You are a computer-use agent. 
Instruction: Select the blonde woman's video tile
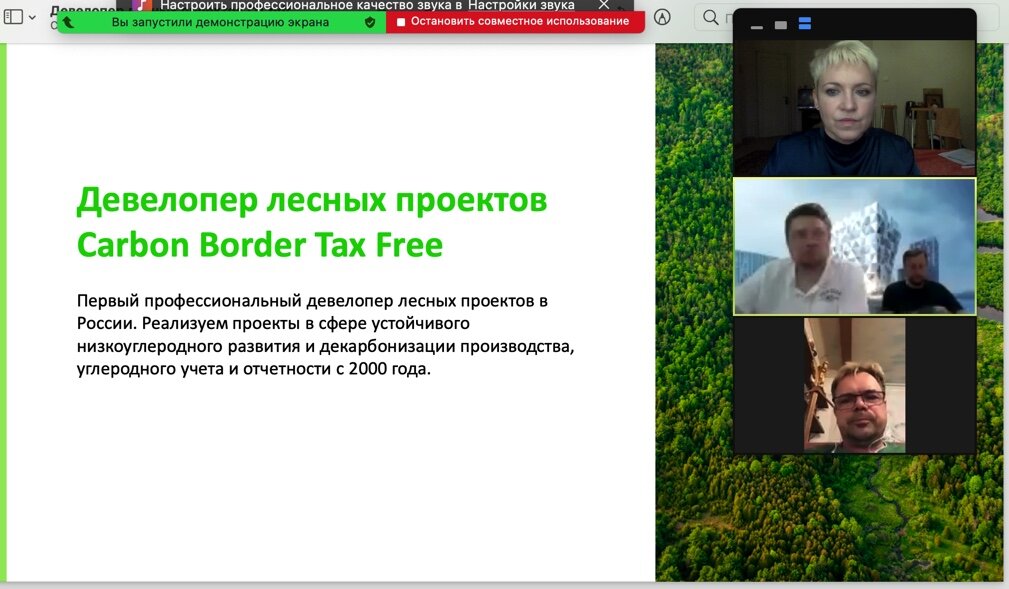855,108
